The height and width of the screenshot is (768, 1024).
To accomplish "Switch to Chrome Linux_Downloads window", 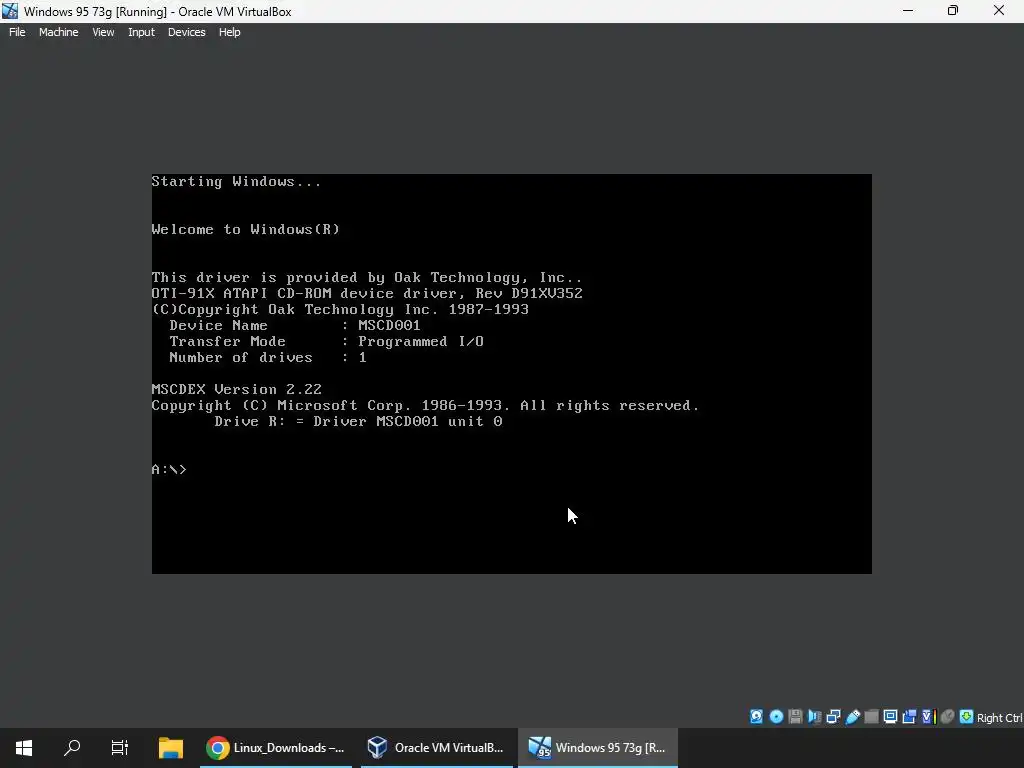I will pos(275,748).
